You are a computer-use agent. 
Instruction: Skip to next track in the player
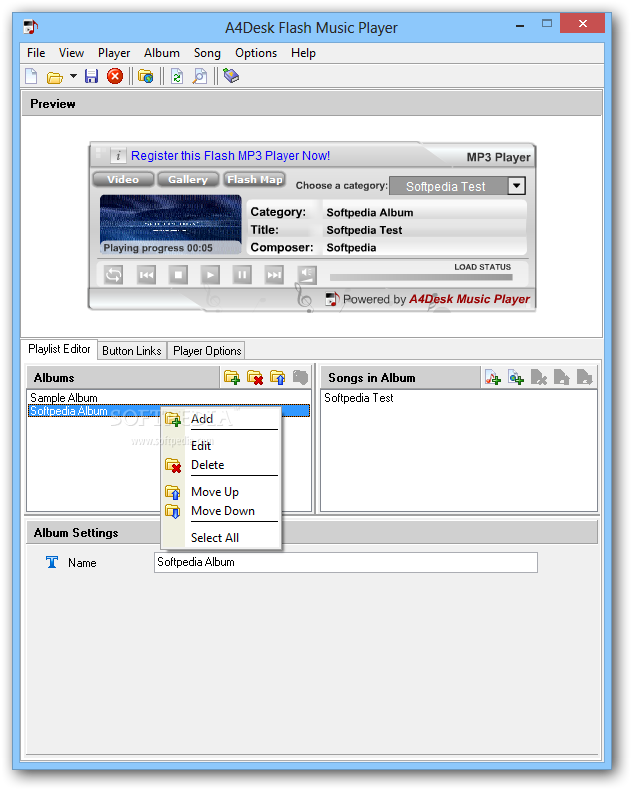[274, 275]
